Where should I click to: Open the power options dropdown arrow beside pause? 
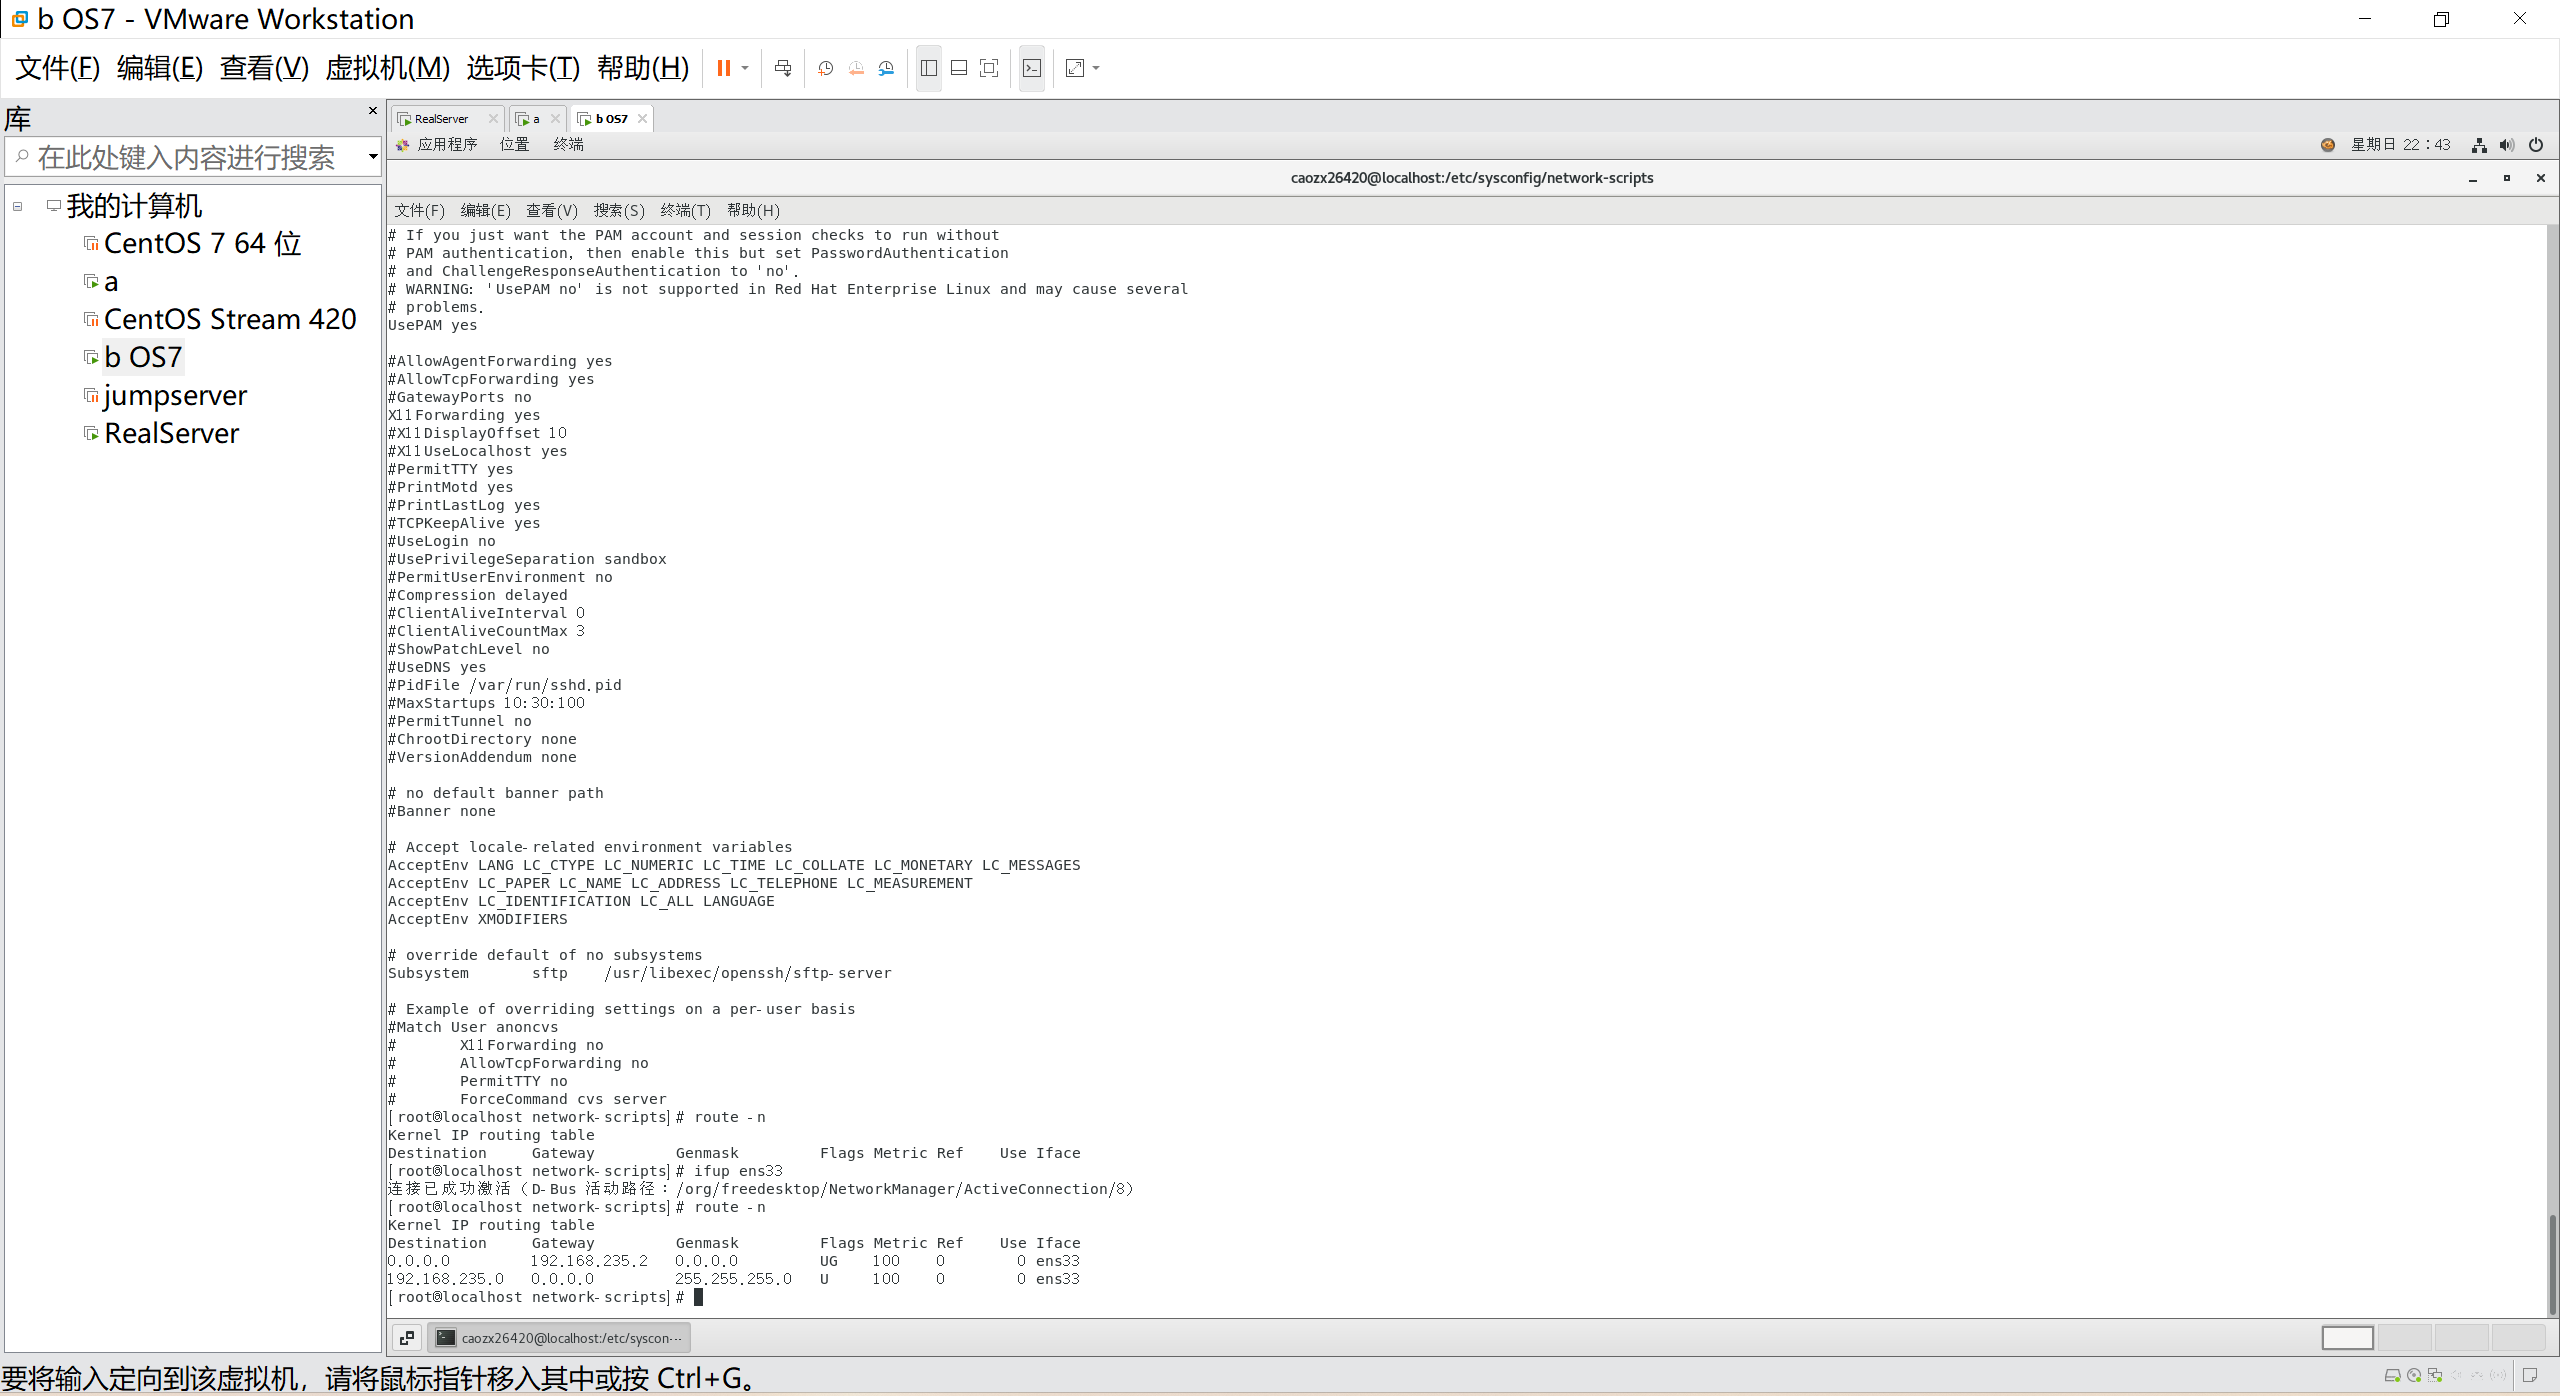(x=745, y=68)
